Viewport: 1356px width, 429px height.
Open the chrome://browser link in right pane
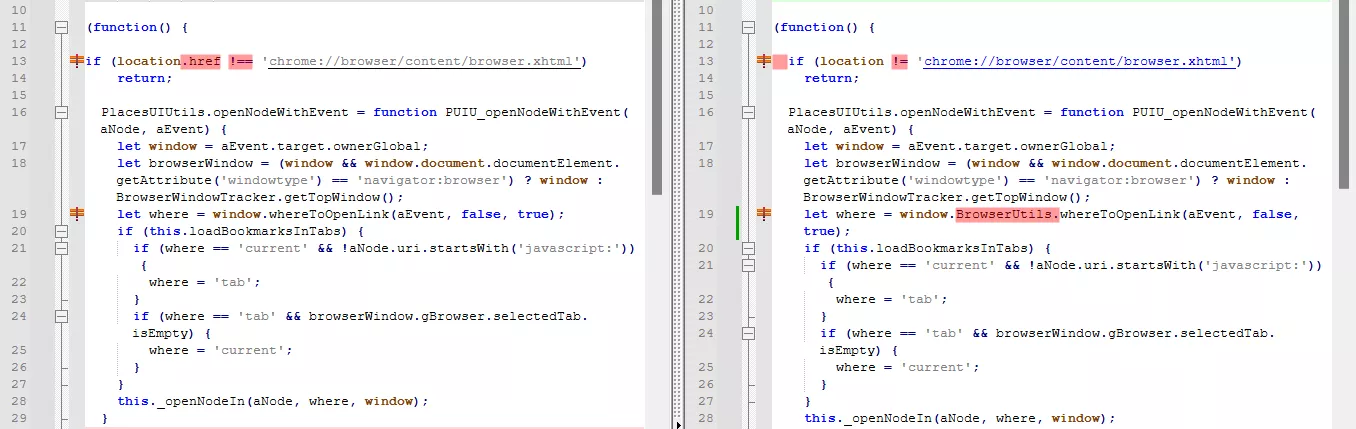1078,62
